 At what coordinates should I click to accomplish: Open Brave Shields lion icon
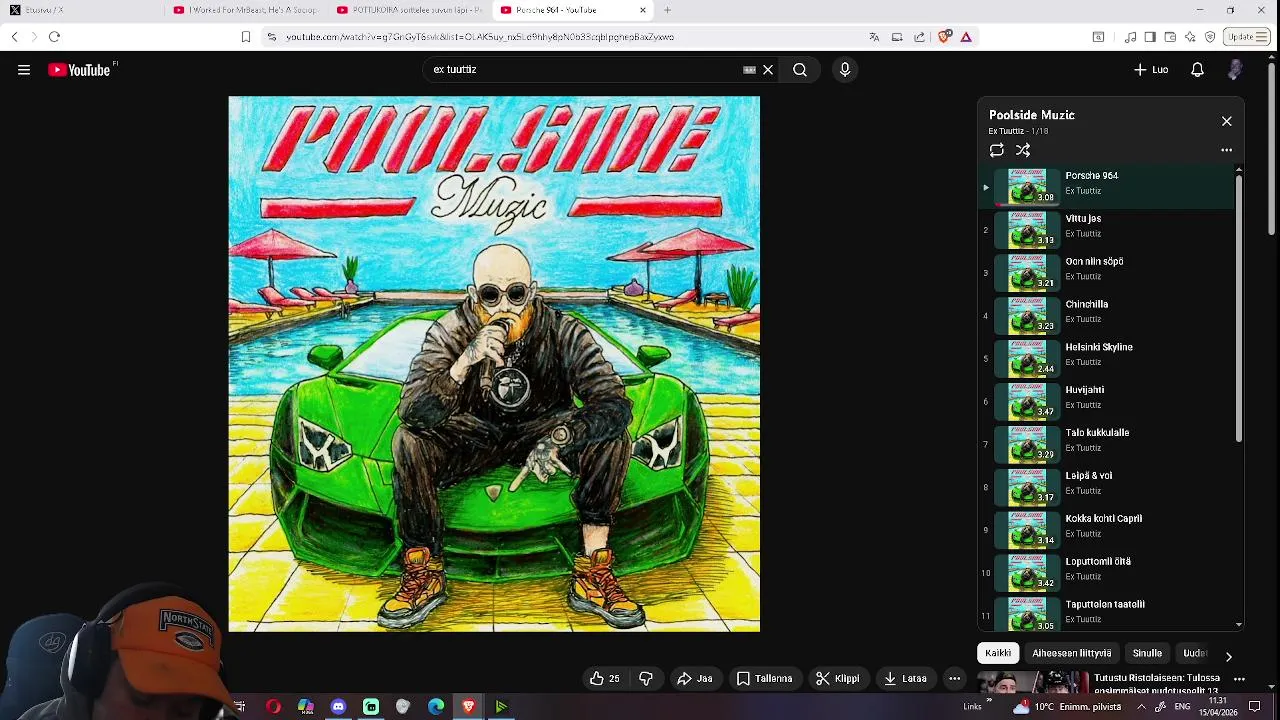click(x=944, y=37)
